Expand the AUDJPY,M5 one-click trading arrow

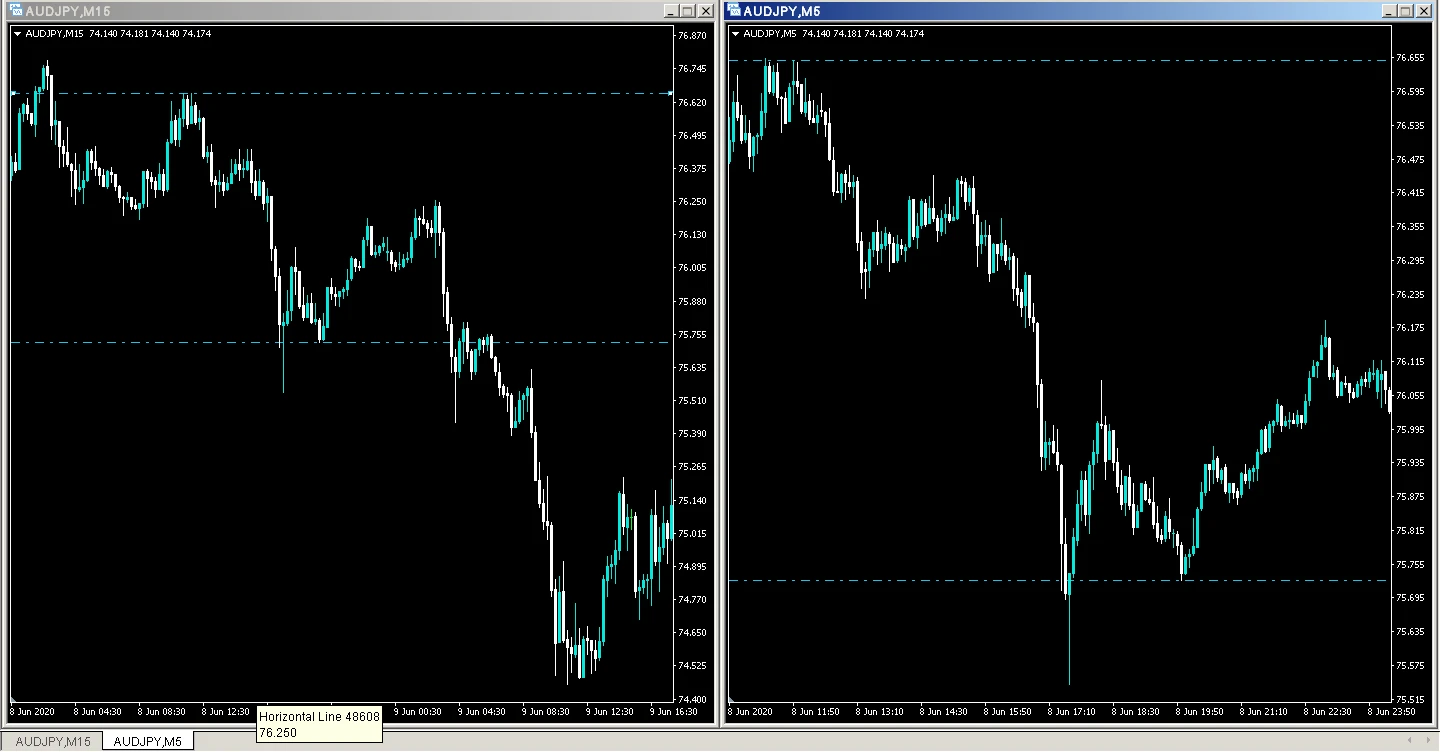click(x=737, y=34)
